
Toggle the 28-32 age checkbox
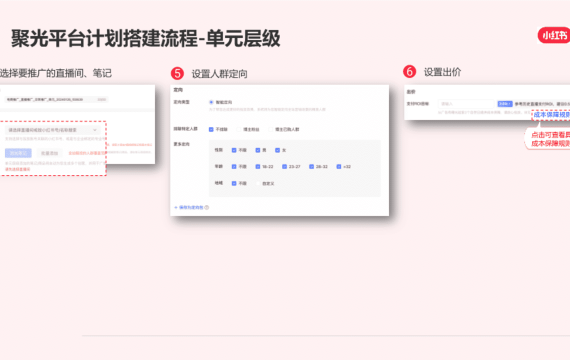tap(312, 167)
